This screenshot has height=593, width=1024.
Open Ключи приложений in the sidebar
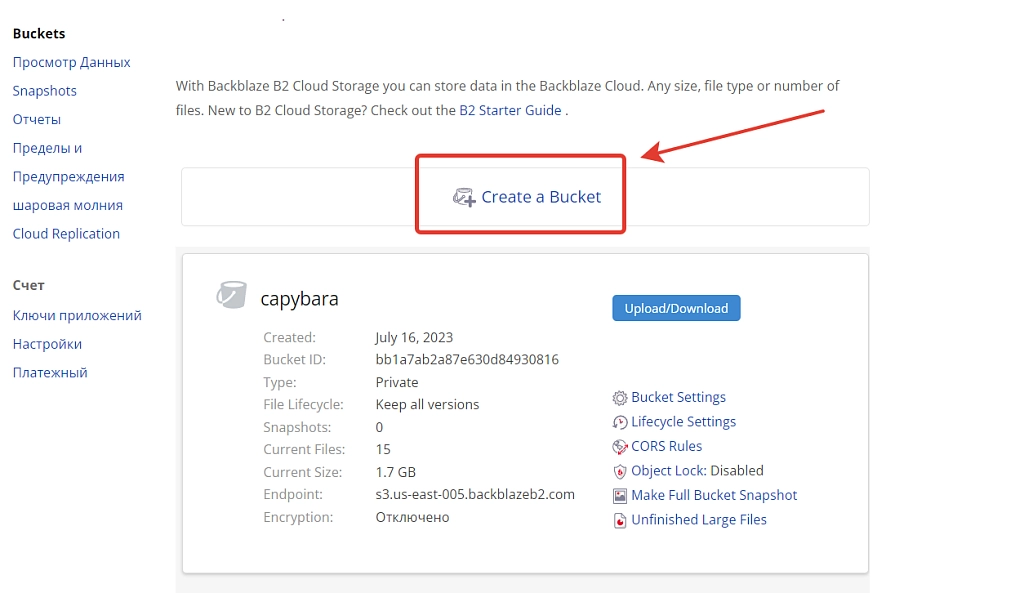(77, 315)
